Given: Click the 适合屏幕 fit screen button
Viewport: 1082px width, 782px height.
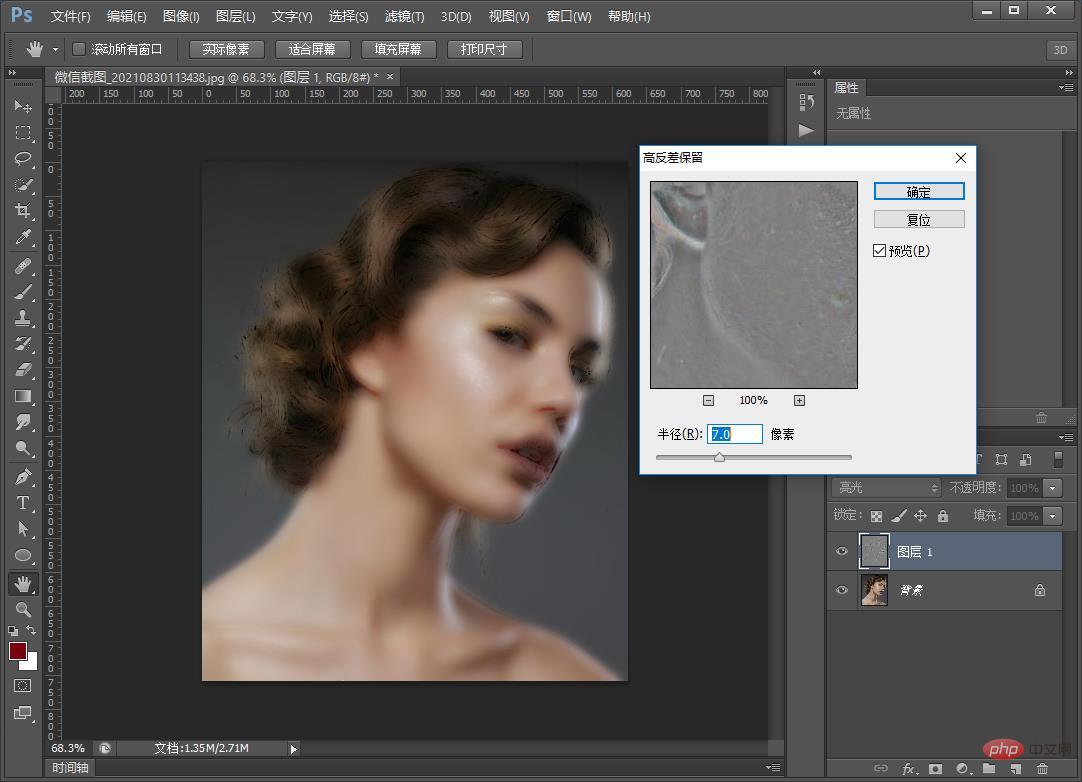Looking at the screenshot, I should coord(312,49).
